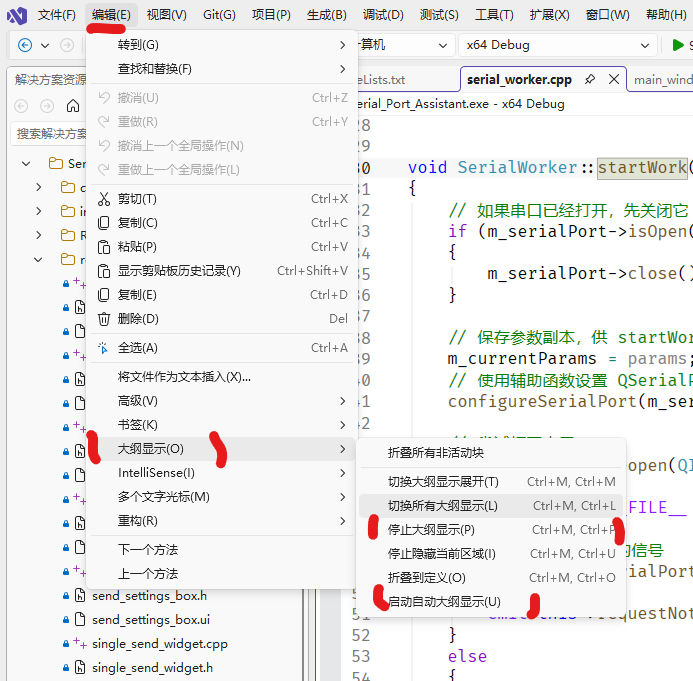Open clipboard history 显示剪贴板历史记录(Y)

pos(222,270)
